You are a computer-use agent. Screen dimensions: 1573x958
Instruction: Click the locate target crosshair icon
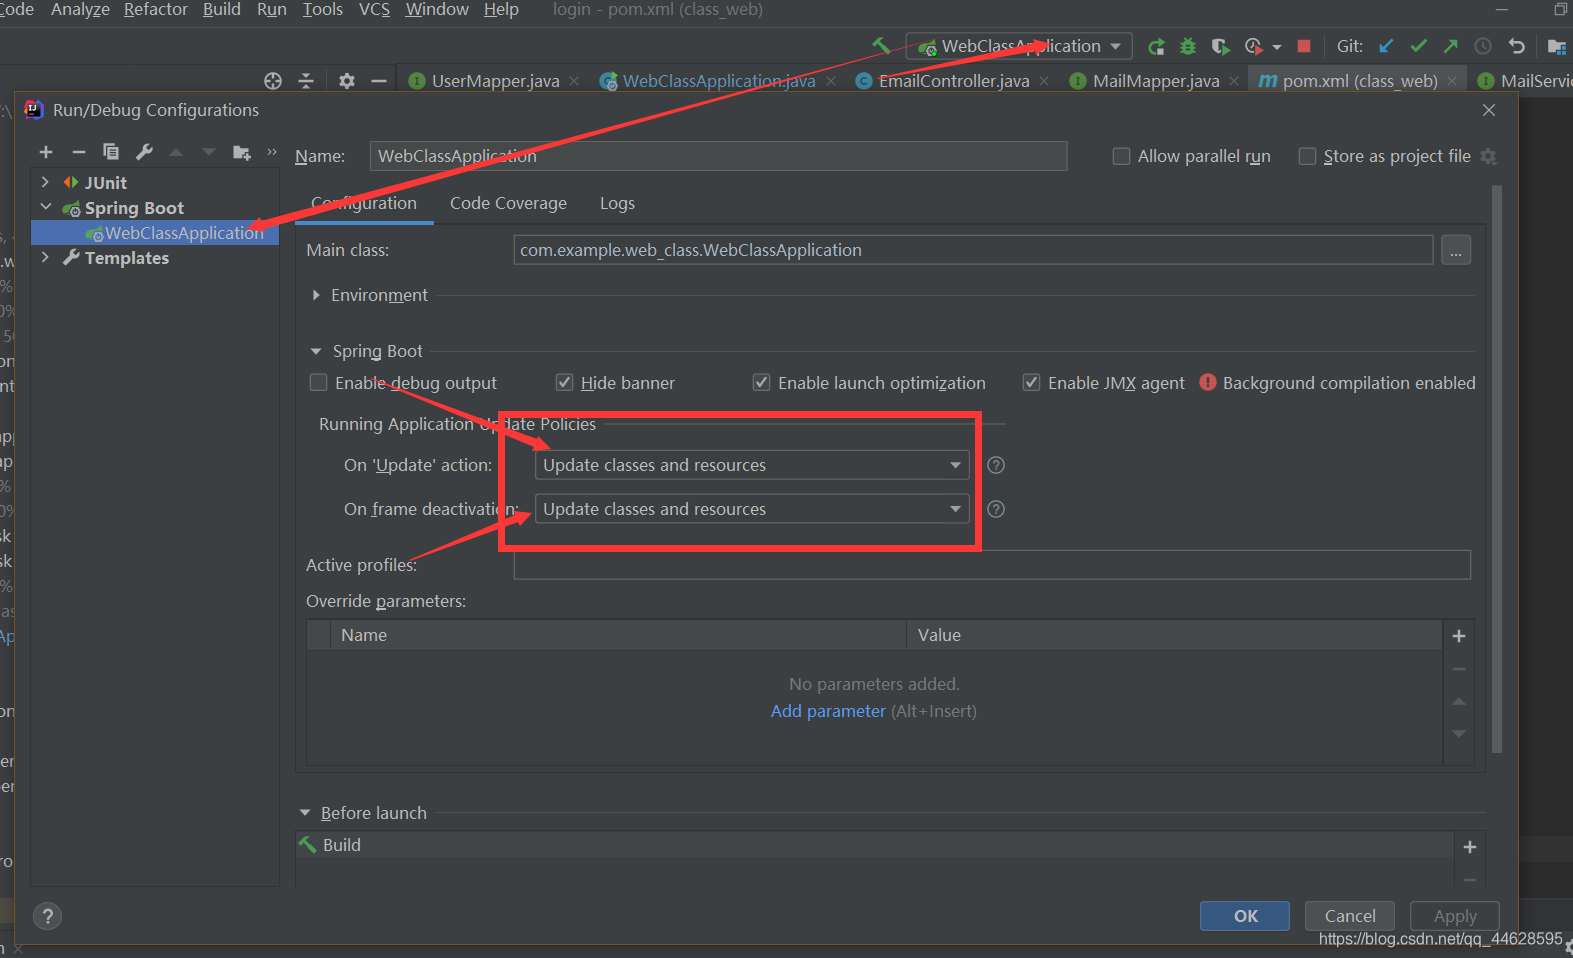tap(273, 81)
